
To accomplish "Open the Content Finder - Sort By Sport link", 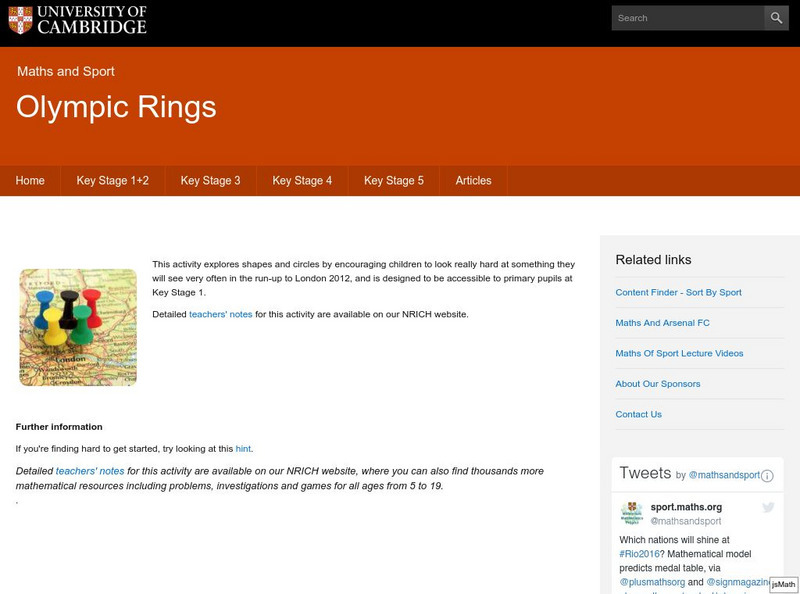I will click(678, 293).
